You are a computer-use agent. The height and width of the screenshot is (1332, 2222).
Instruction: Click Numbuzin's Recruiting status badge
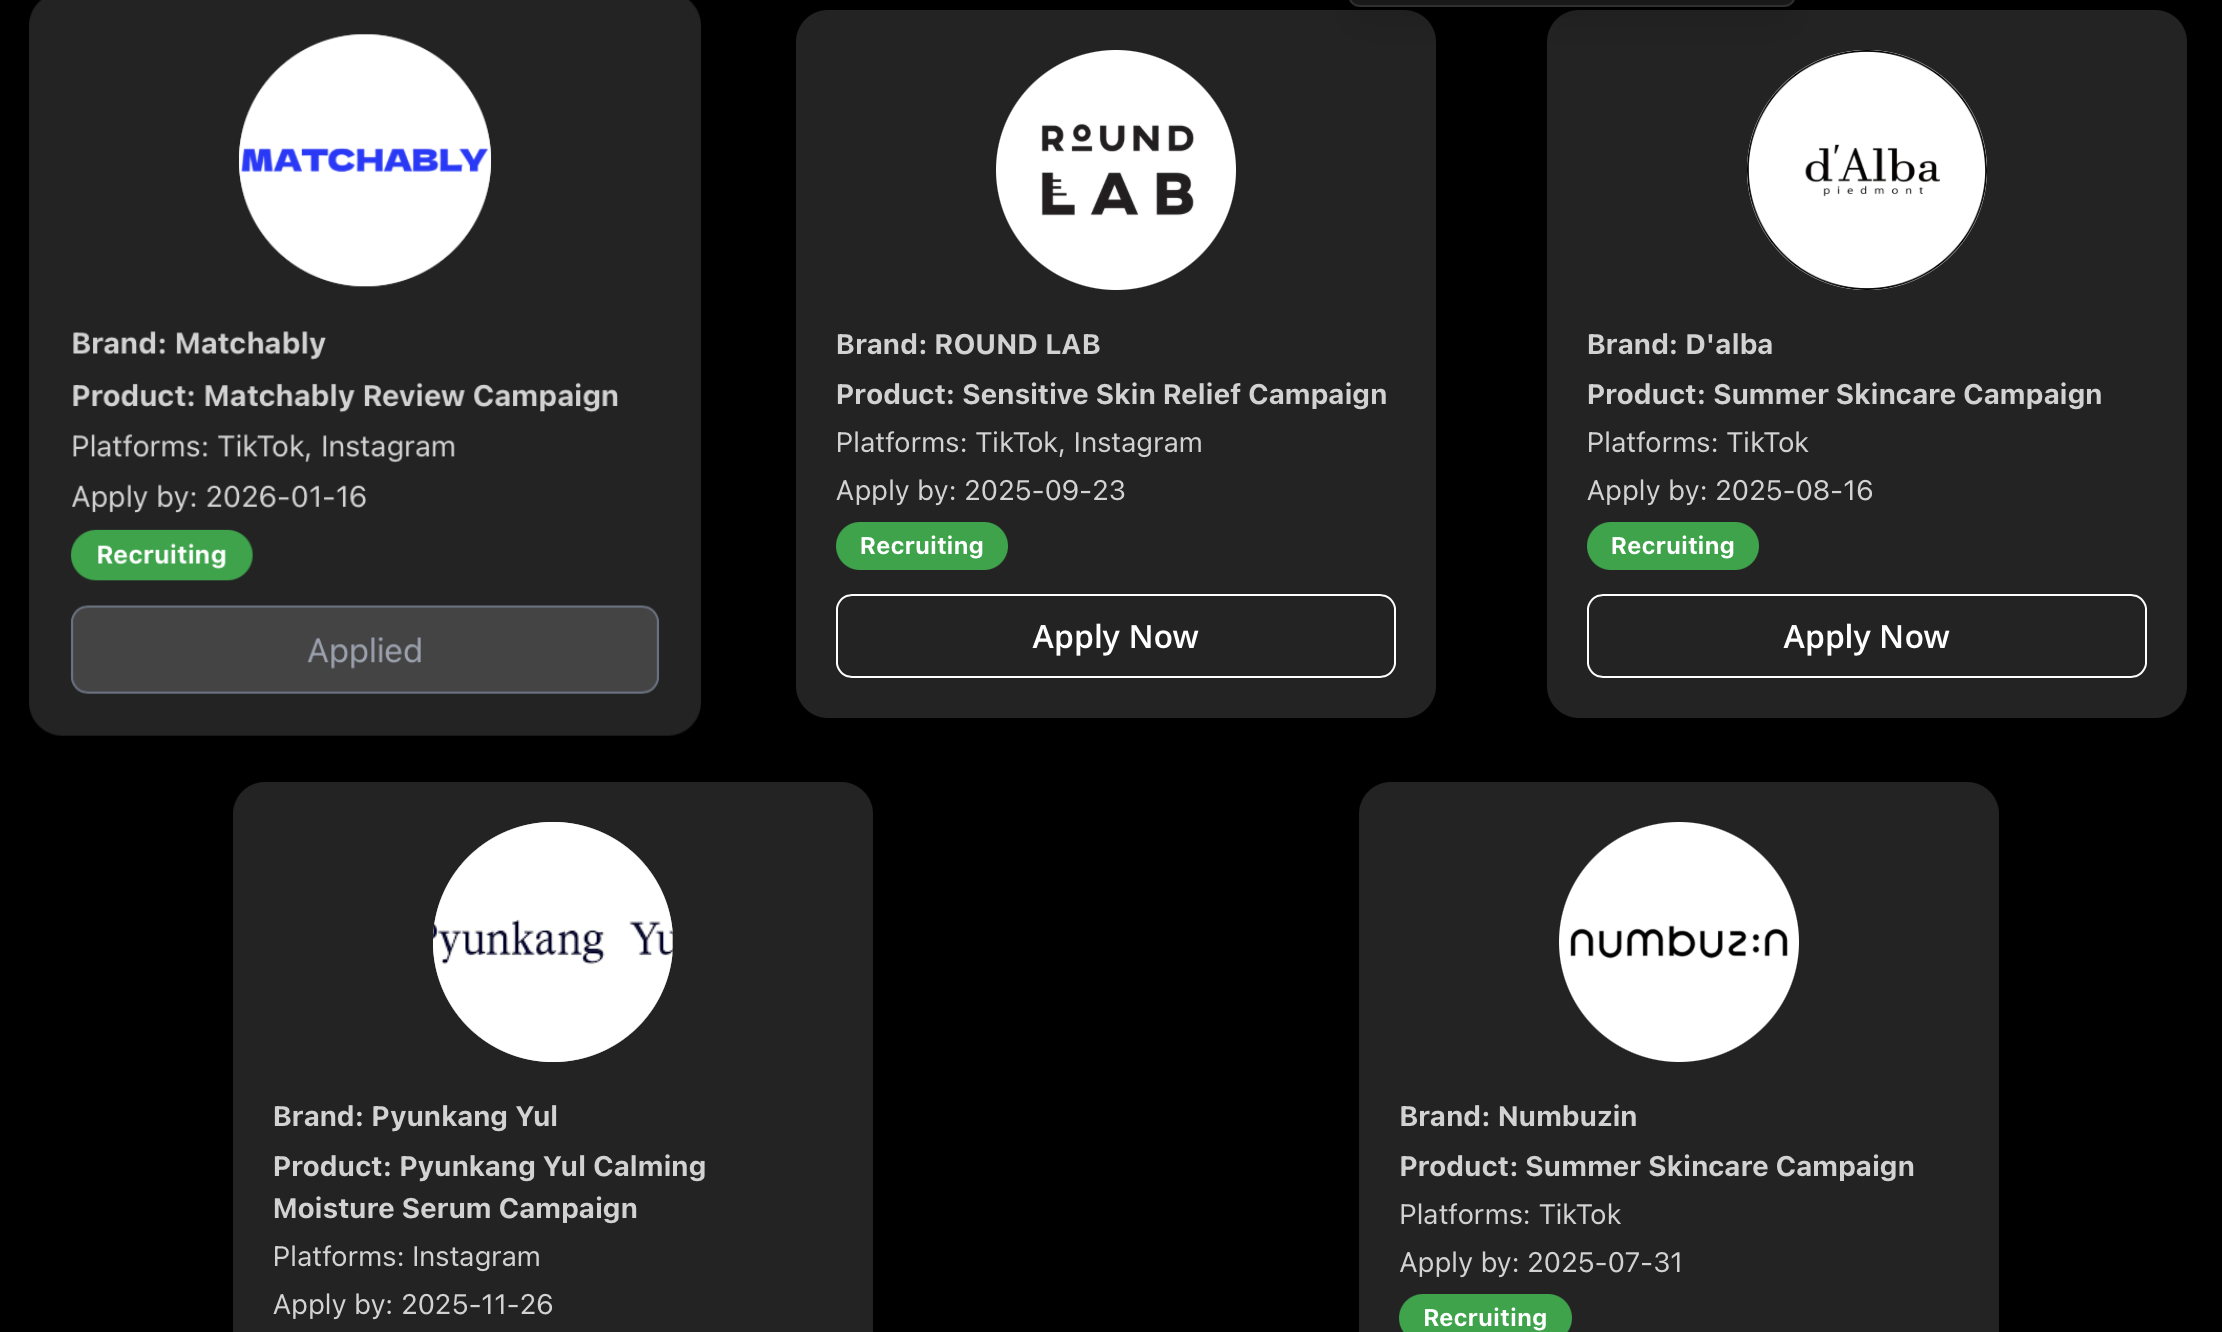[x=1485, y=1316]
